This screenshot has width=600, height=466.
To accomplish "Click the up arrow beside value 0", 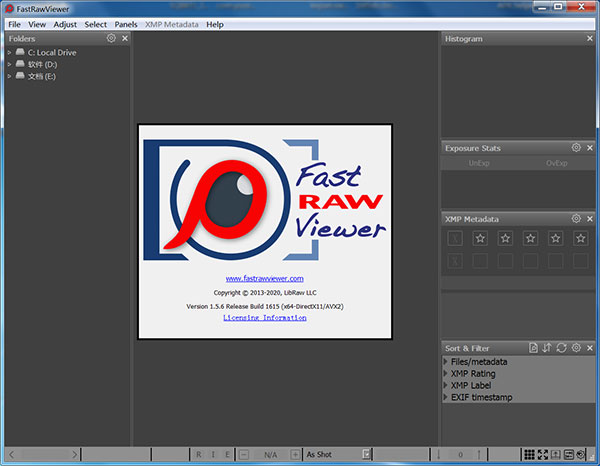I will 479,455.
